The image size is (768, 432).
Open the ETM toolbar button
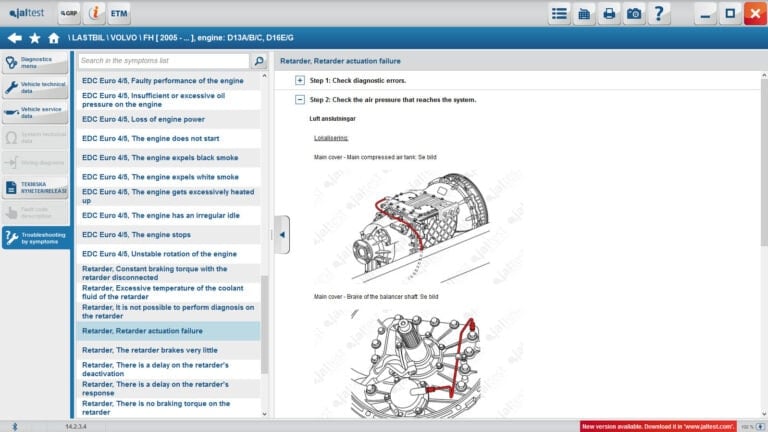click(x=119, y=13)
